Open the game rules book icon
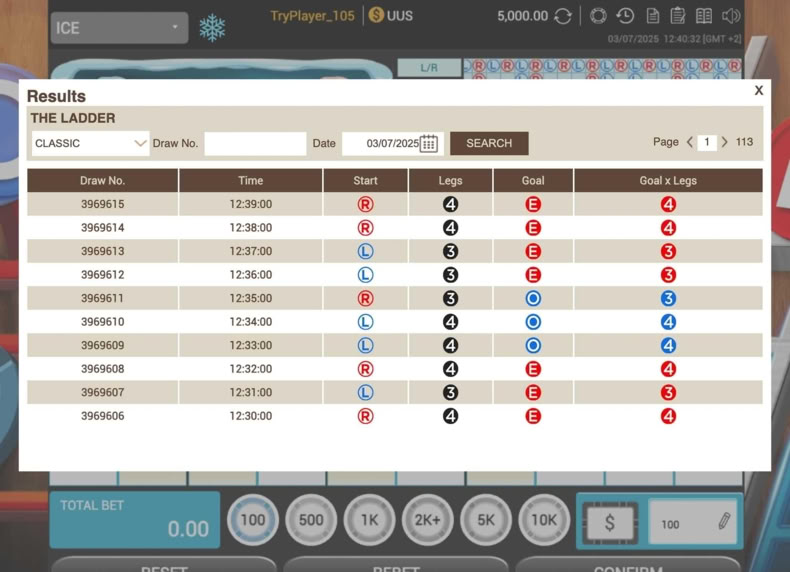This screenshot has height=572, width=790. (x=704, y=16)
